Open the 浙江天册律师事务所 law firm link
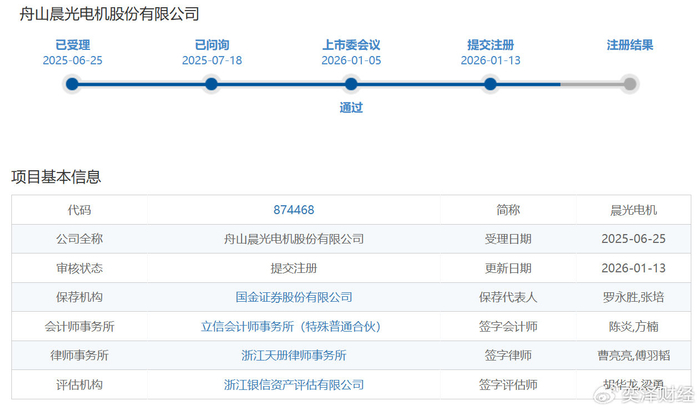Screen dimensions: 700x411 coord(294,356)
